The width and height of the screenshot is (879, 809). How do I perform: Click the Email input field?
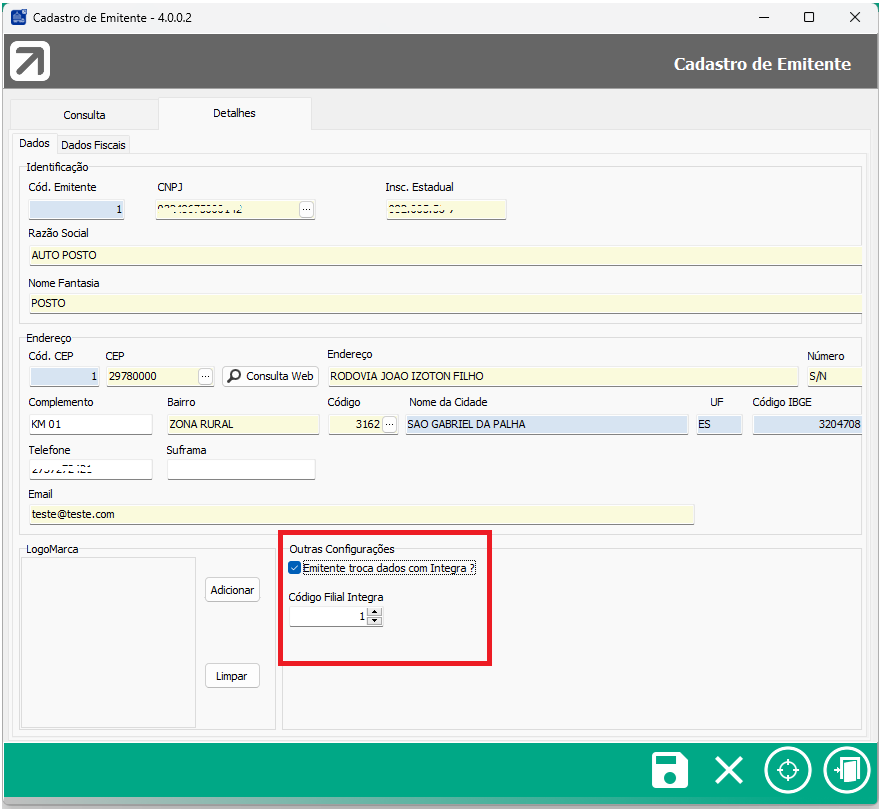point(360,514)
